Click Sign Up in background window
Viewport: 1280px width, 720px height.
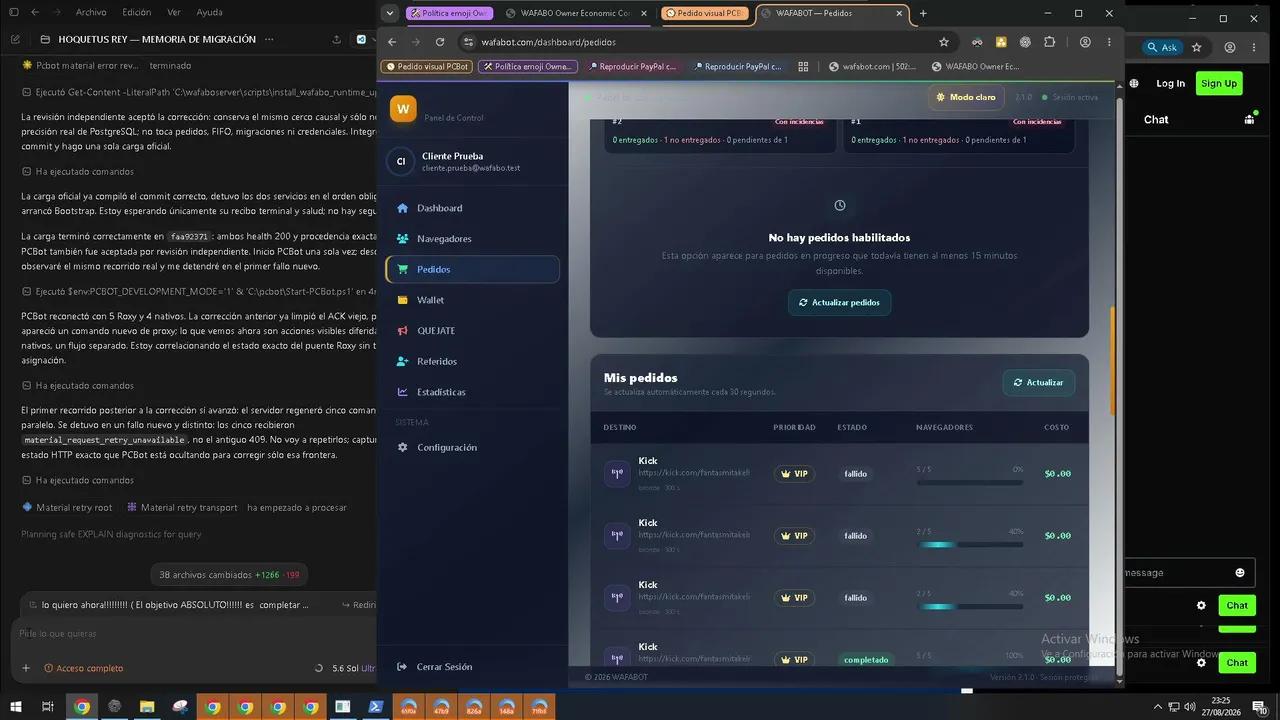pyautogui.click(x=1219, y=83)
